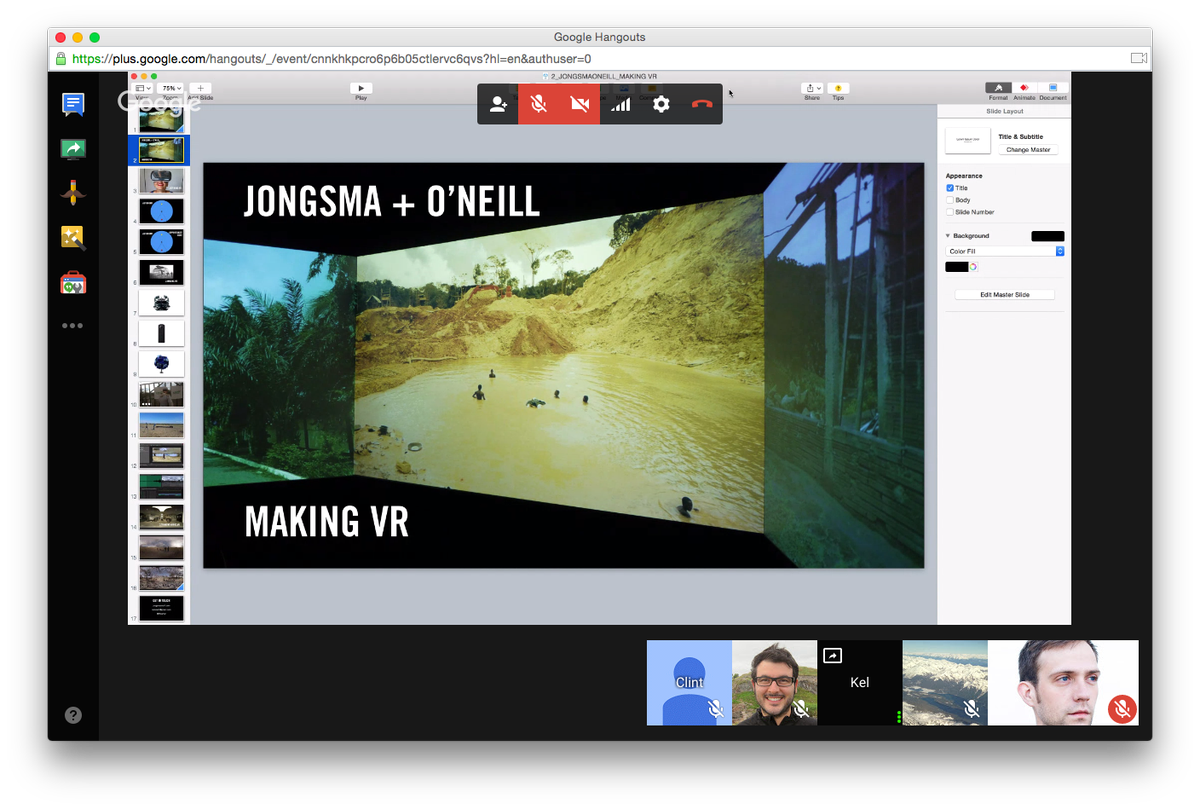The width and height of the screenshot is (1200, 809).
Task: Open the 75% zoom dropdown
Action: tap(170, 88)
